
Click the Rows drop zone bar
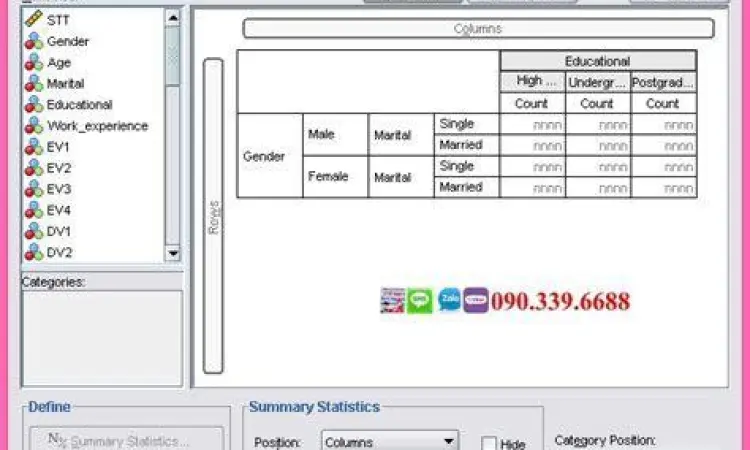point(213,216)
